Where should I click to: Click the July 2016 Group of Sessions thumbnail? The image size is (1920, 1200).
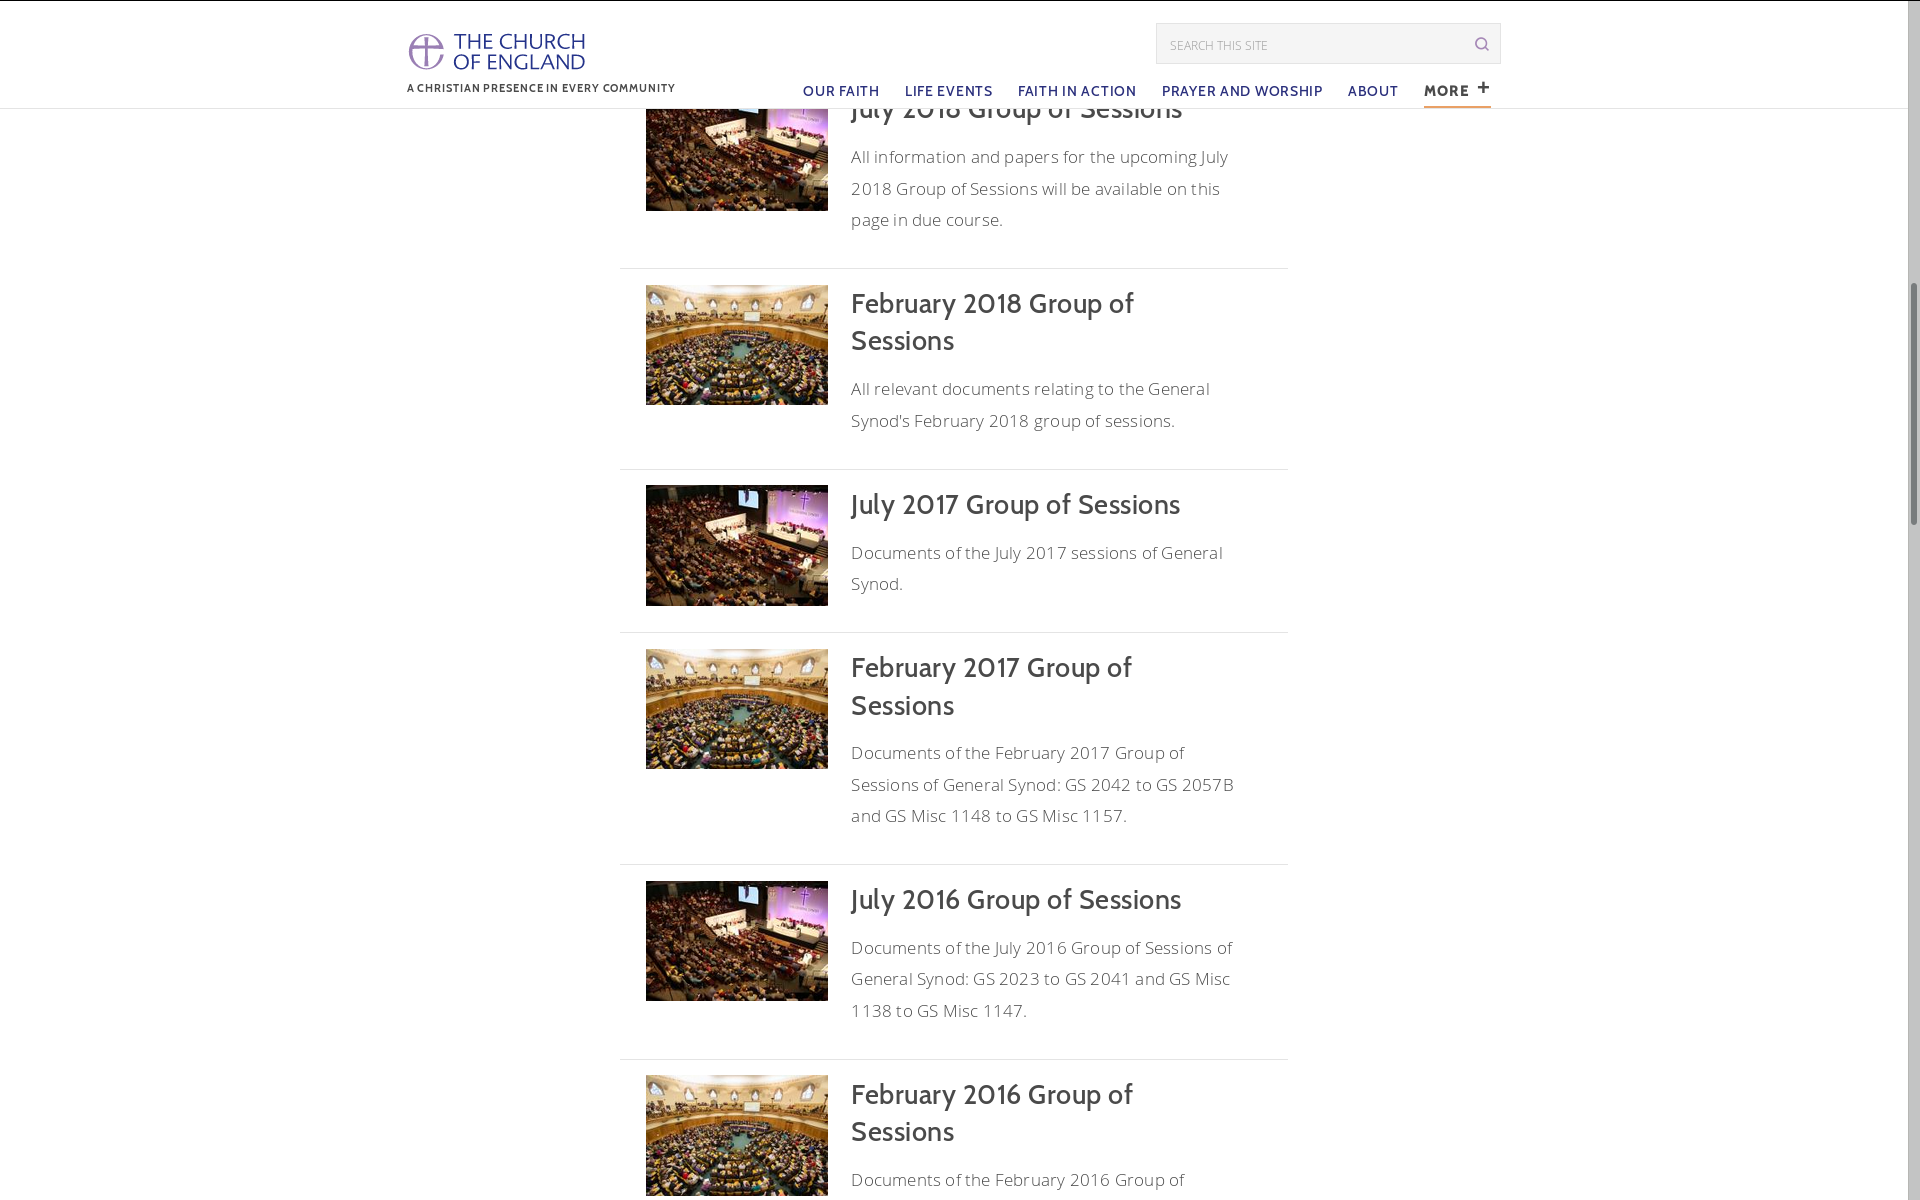tap(737, 940)
